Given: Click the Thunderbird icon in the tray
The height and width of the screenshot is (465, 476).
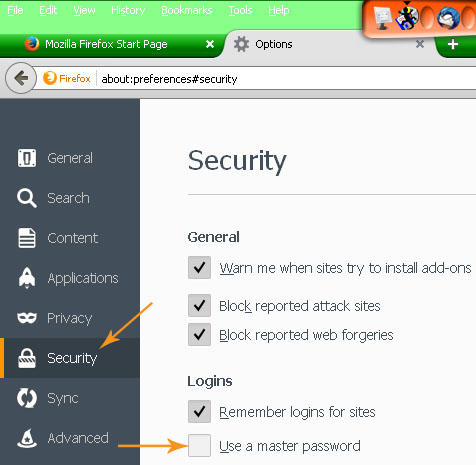Looking at the screenshot, I should (x=448, y=17).
